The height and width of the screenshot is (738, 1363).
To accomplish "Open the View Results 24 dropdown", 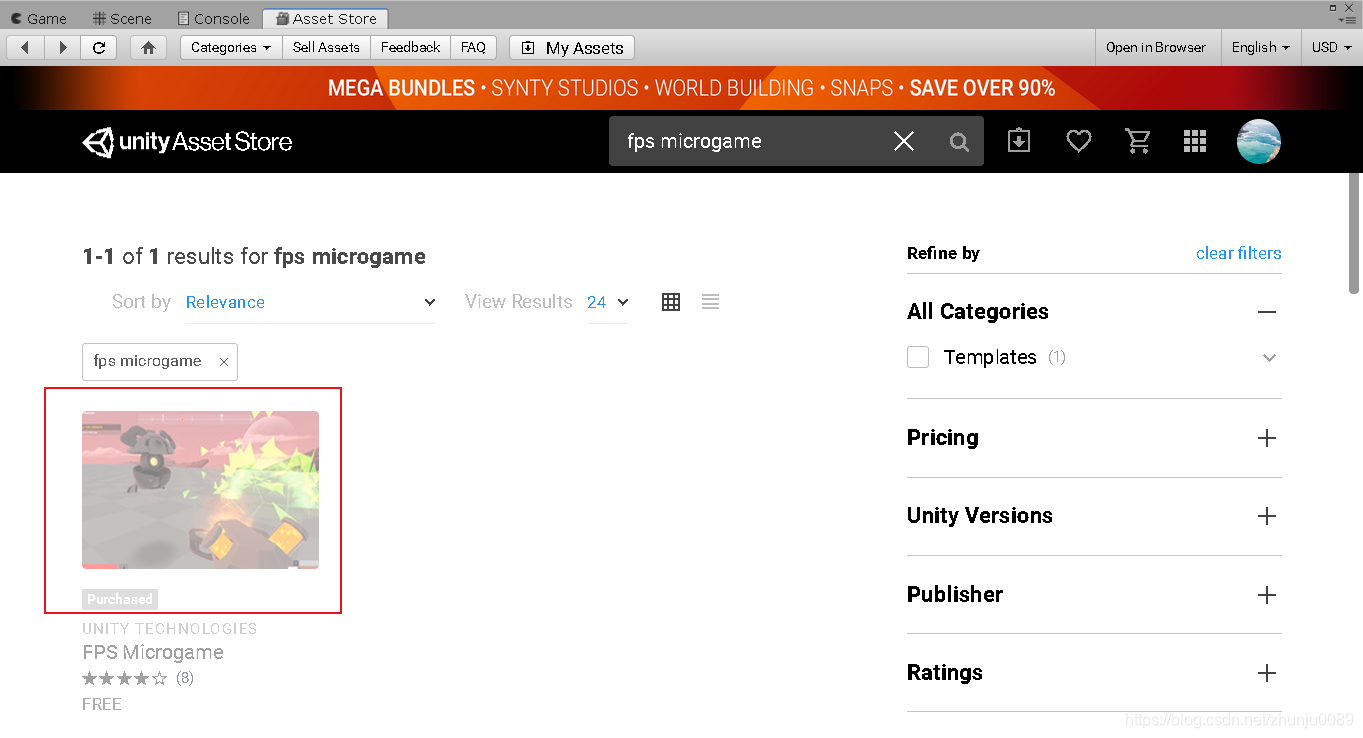I will tap(608, 302).
